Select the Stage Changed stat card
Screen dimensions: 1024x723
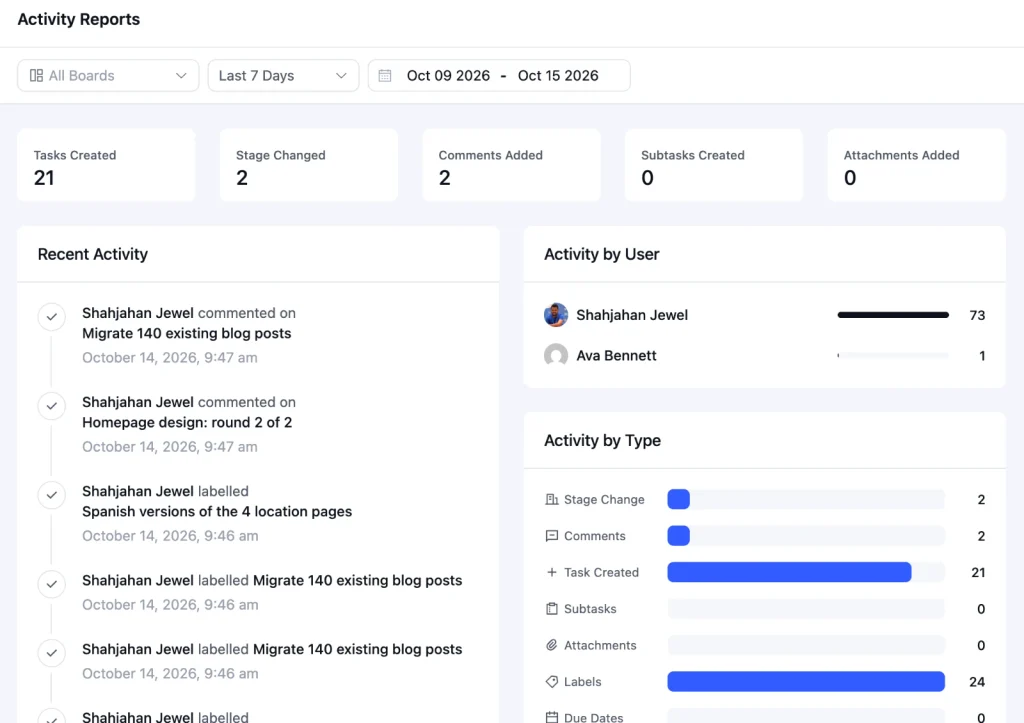point(308,165)
